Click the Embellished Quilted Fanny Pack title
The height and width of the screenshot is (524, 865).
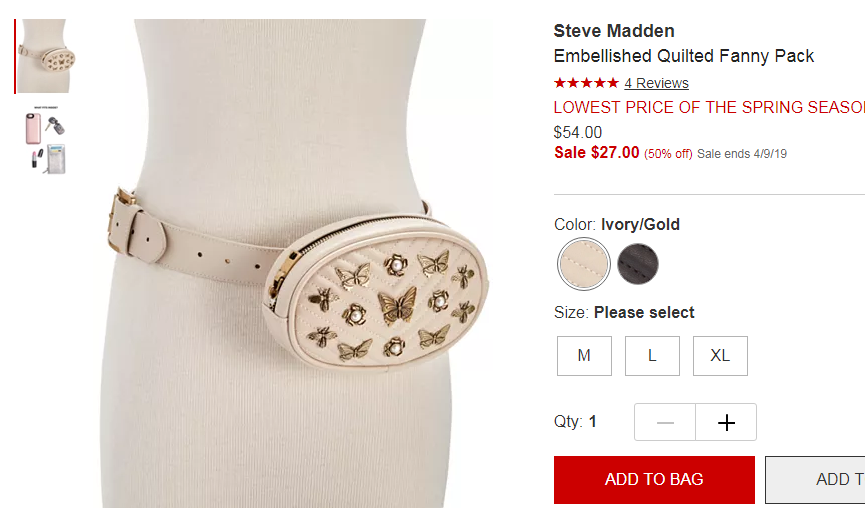pos(684,56)
